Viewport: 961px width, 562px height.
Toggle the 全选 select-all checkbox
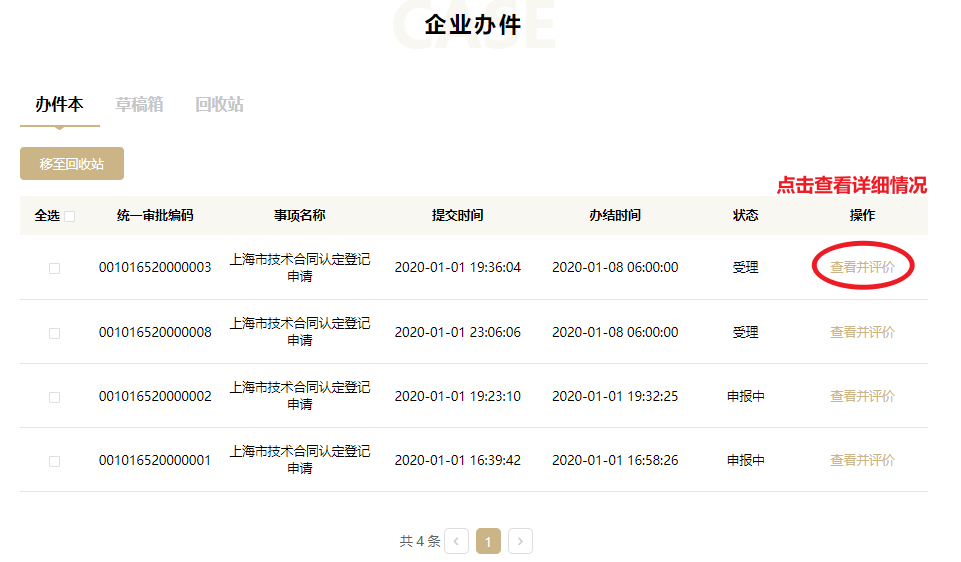pyautogui.click(x=70, y=216)
